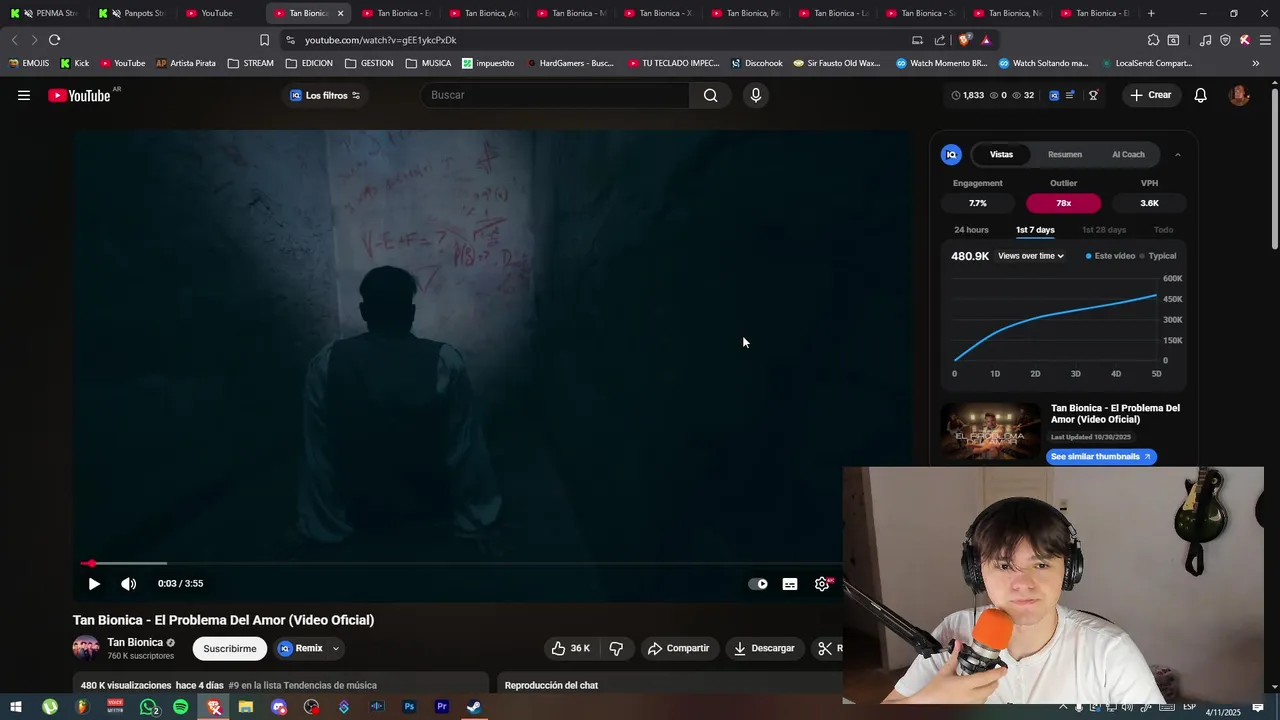Open the Tan Bionica channel name
The width and height of the screenshot is (1280, 720).
pyautogui.click(x=135, y=643)
